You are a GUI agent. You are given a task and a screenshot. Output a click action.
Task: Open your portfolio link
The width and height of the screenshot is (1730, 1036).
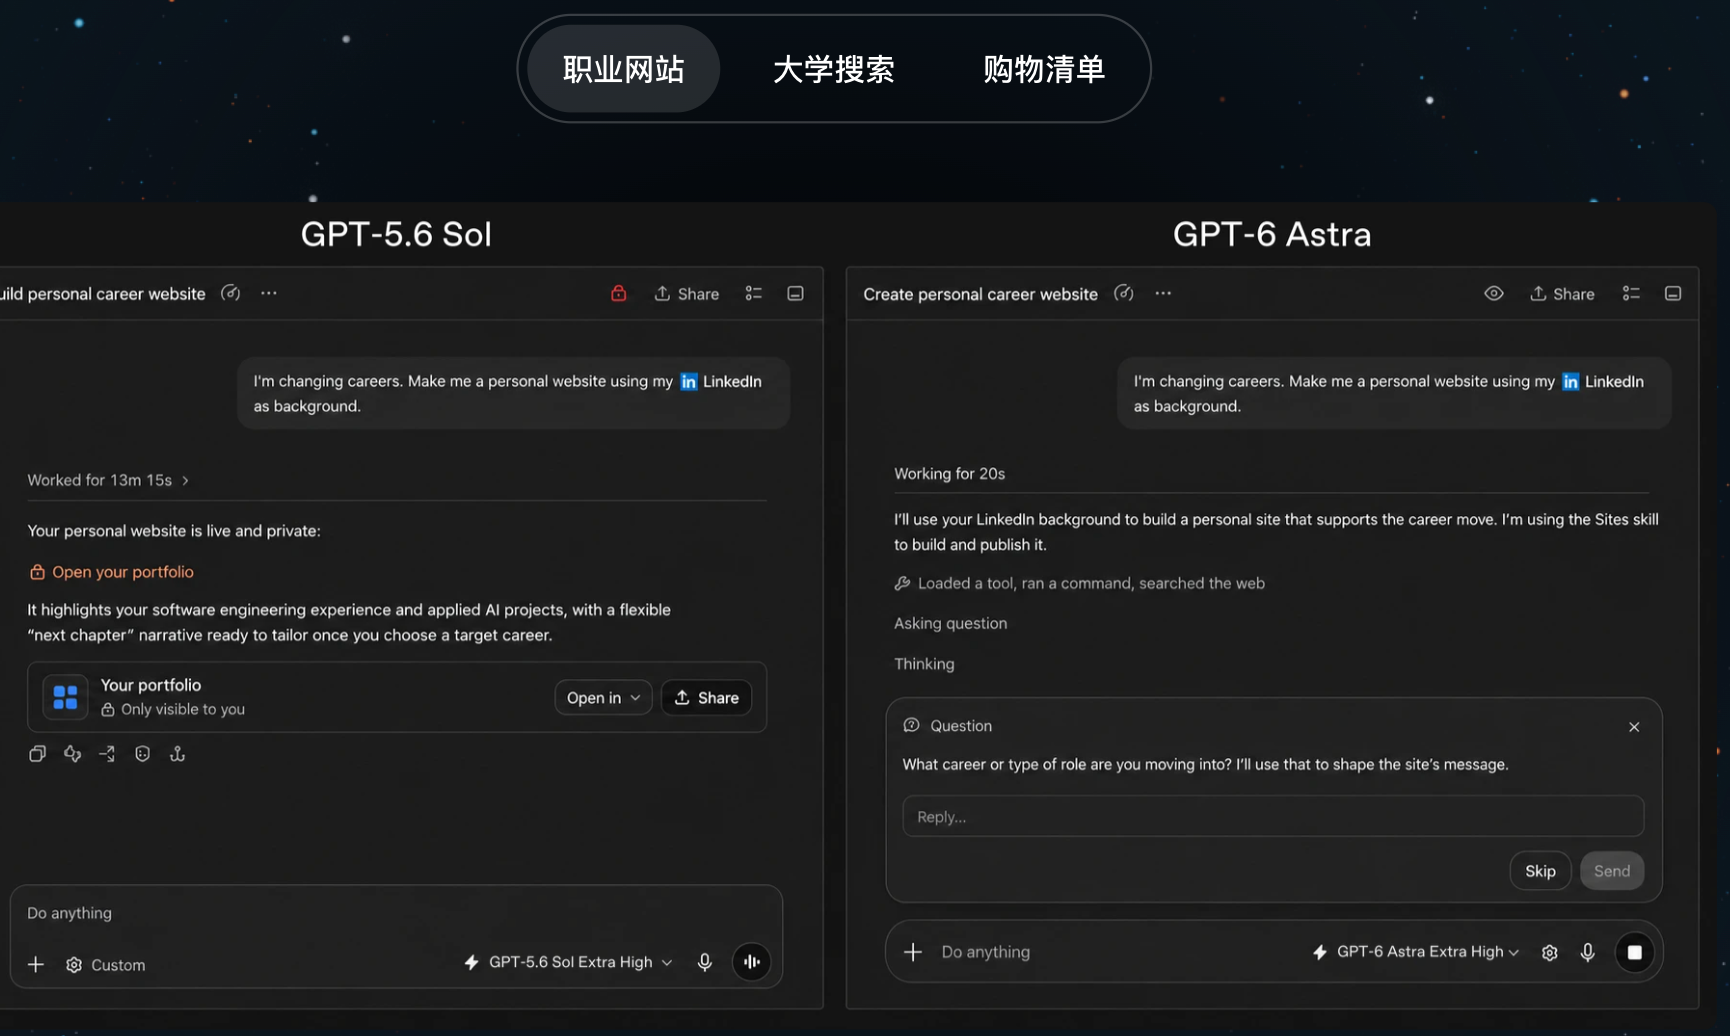[112, 572]
